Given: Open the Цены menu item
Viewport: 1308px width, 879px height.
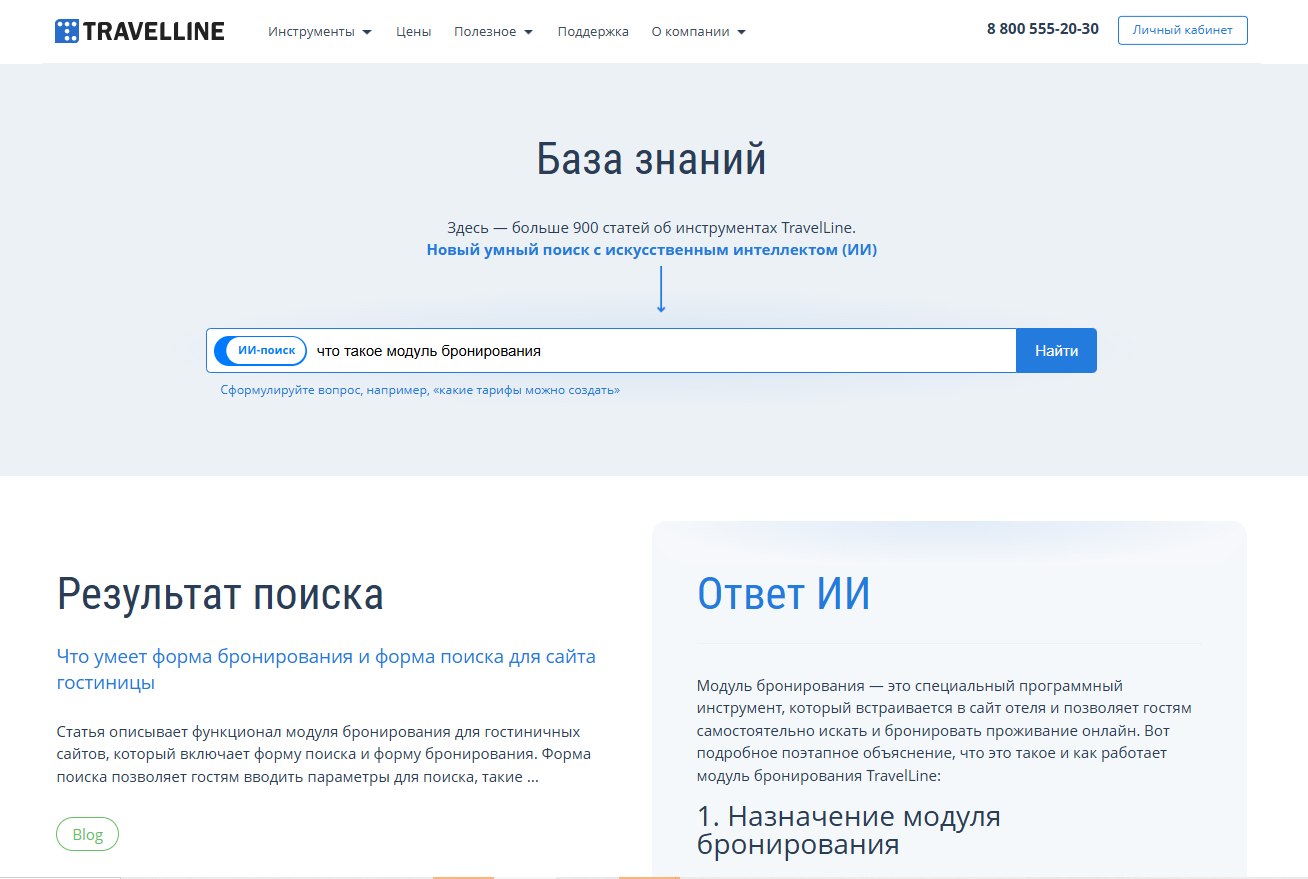Looking at the screenshot, I should (413, 31).
